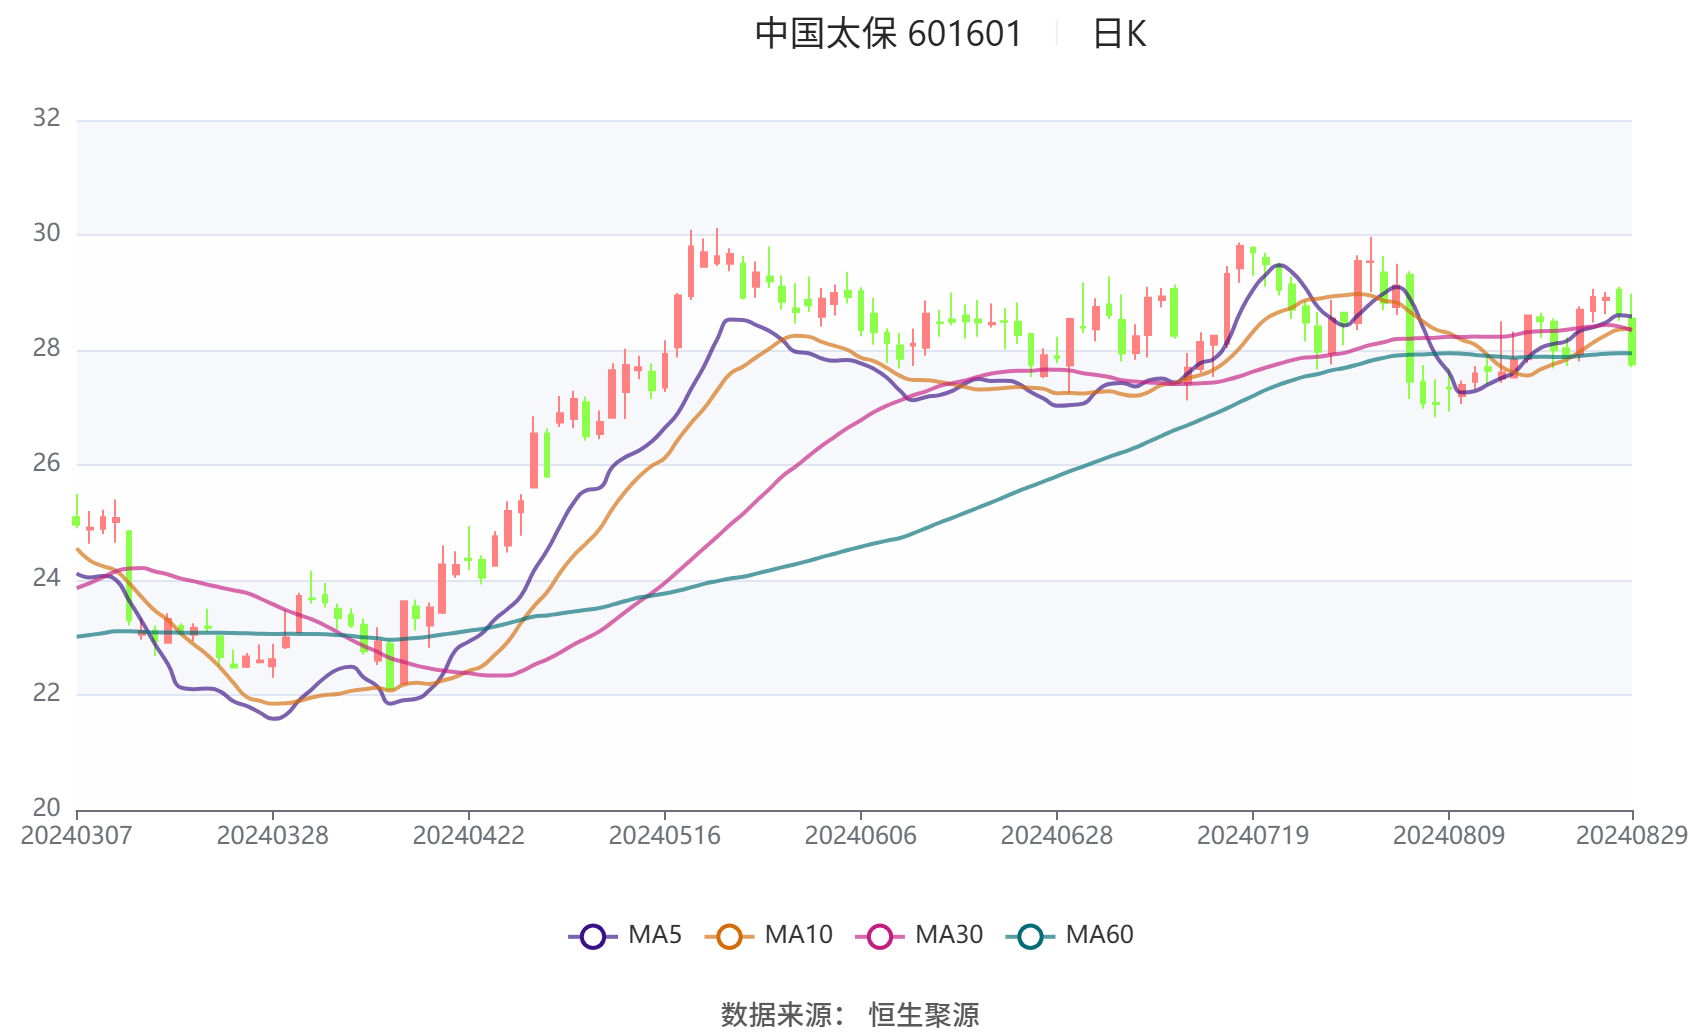Click the teal MA60 line at its lowest point
1700x1034 pixels.
(395, 638)
